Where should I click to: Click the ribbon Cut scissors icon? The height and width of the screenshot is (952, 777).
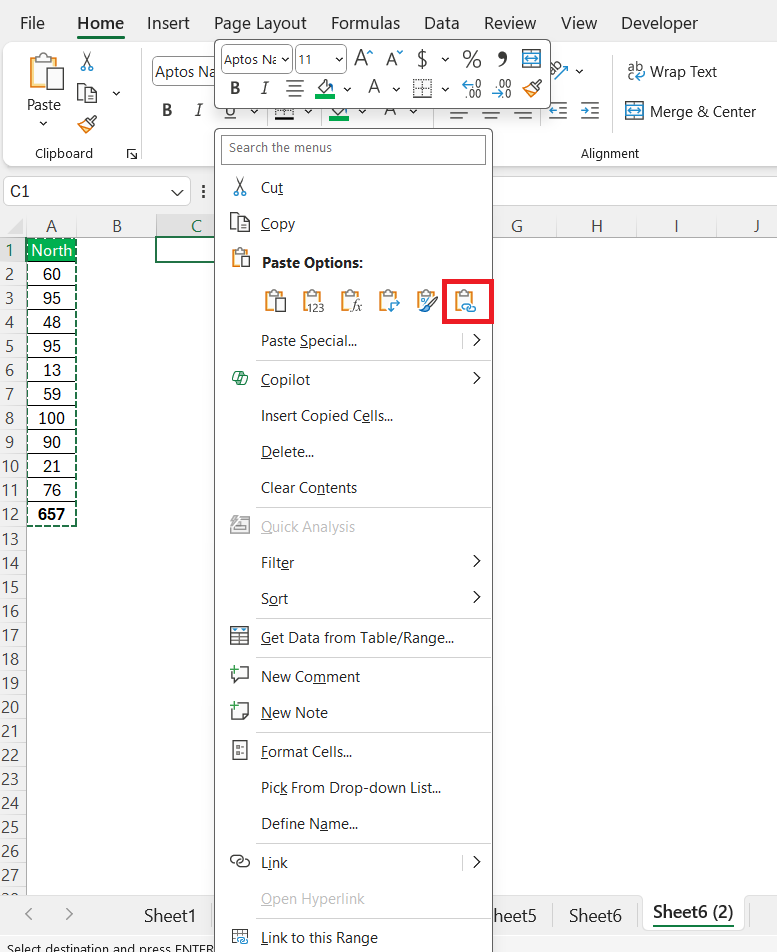87,61
